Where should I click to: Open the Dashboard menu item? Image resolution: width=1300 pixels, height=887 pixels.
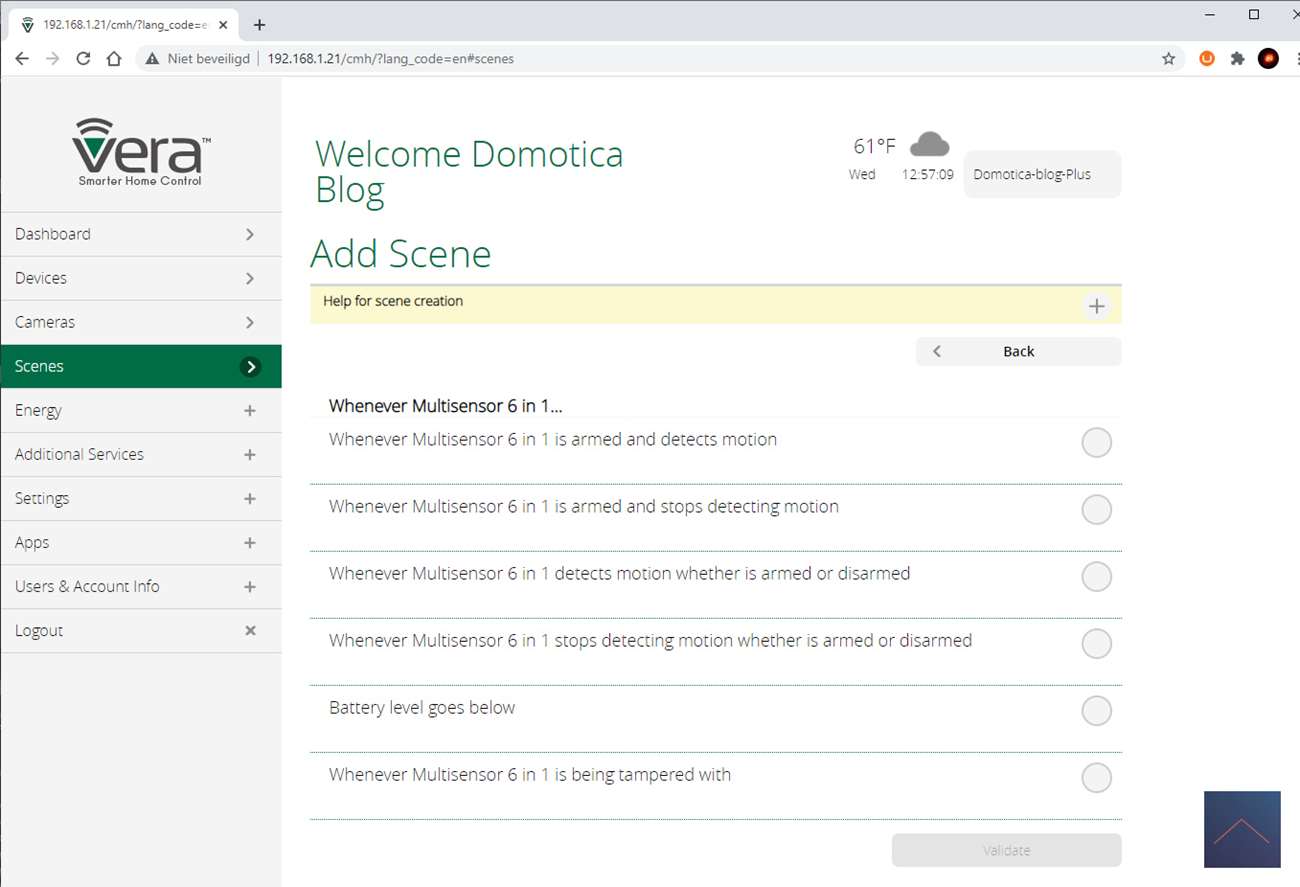pyautogui.click(x=140, y=234)
